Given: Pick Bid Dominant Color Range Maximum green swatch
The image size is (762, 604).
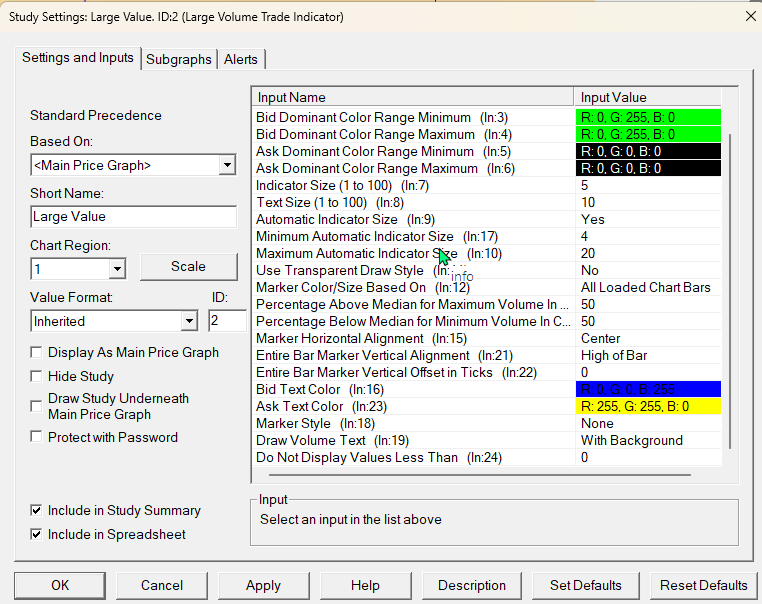Looking at the screenshot, I should pyautogui.click(x=648, y=135).
